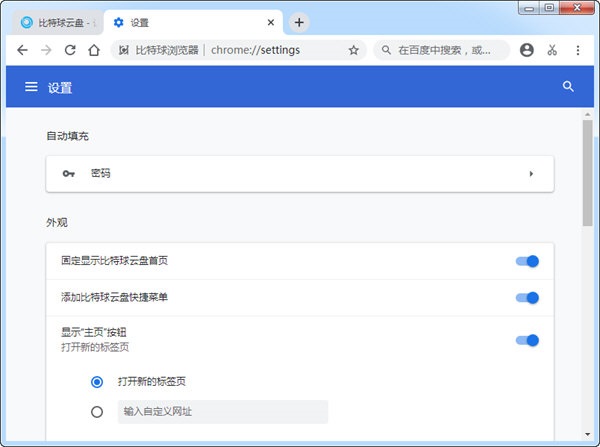Toggle 固定显示比特球云盘首页 switch
Screen dimensions: 600x447
(x=527, y=261)
